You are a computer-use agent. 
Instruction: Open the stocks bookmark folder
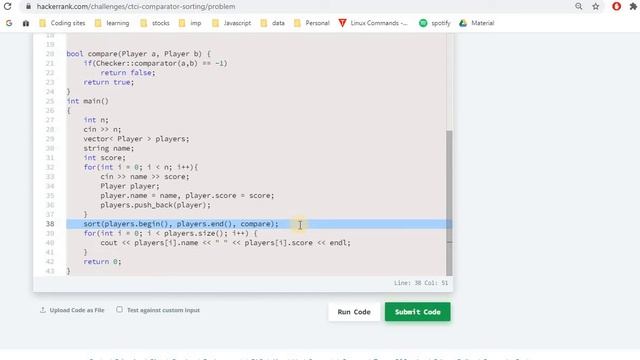coord(155,23)
